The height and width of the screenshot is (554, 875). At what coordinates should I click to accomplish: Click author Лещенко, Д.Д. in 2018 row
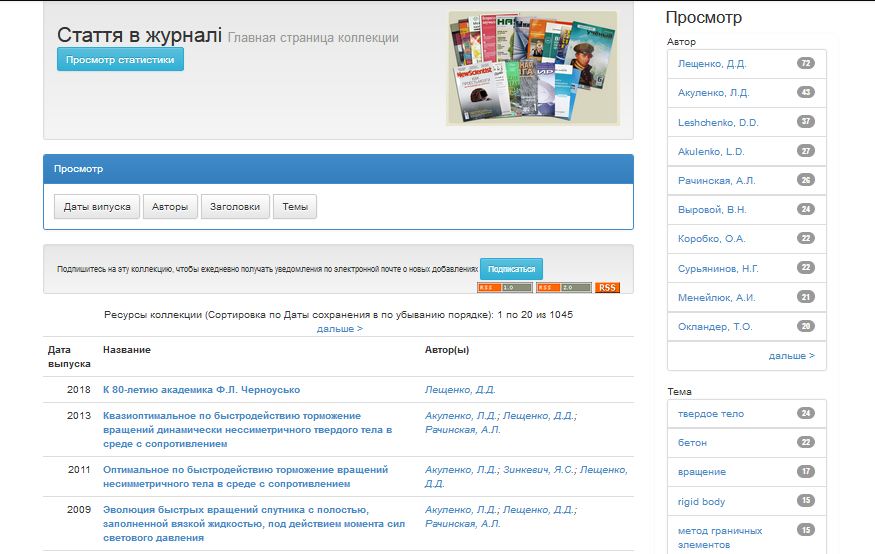pos(460,389)
